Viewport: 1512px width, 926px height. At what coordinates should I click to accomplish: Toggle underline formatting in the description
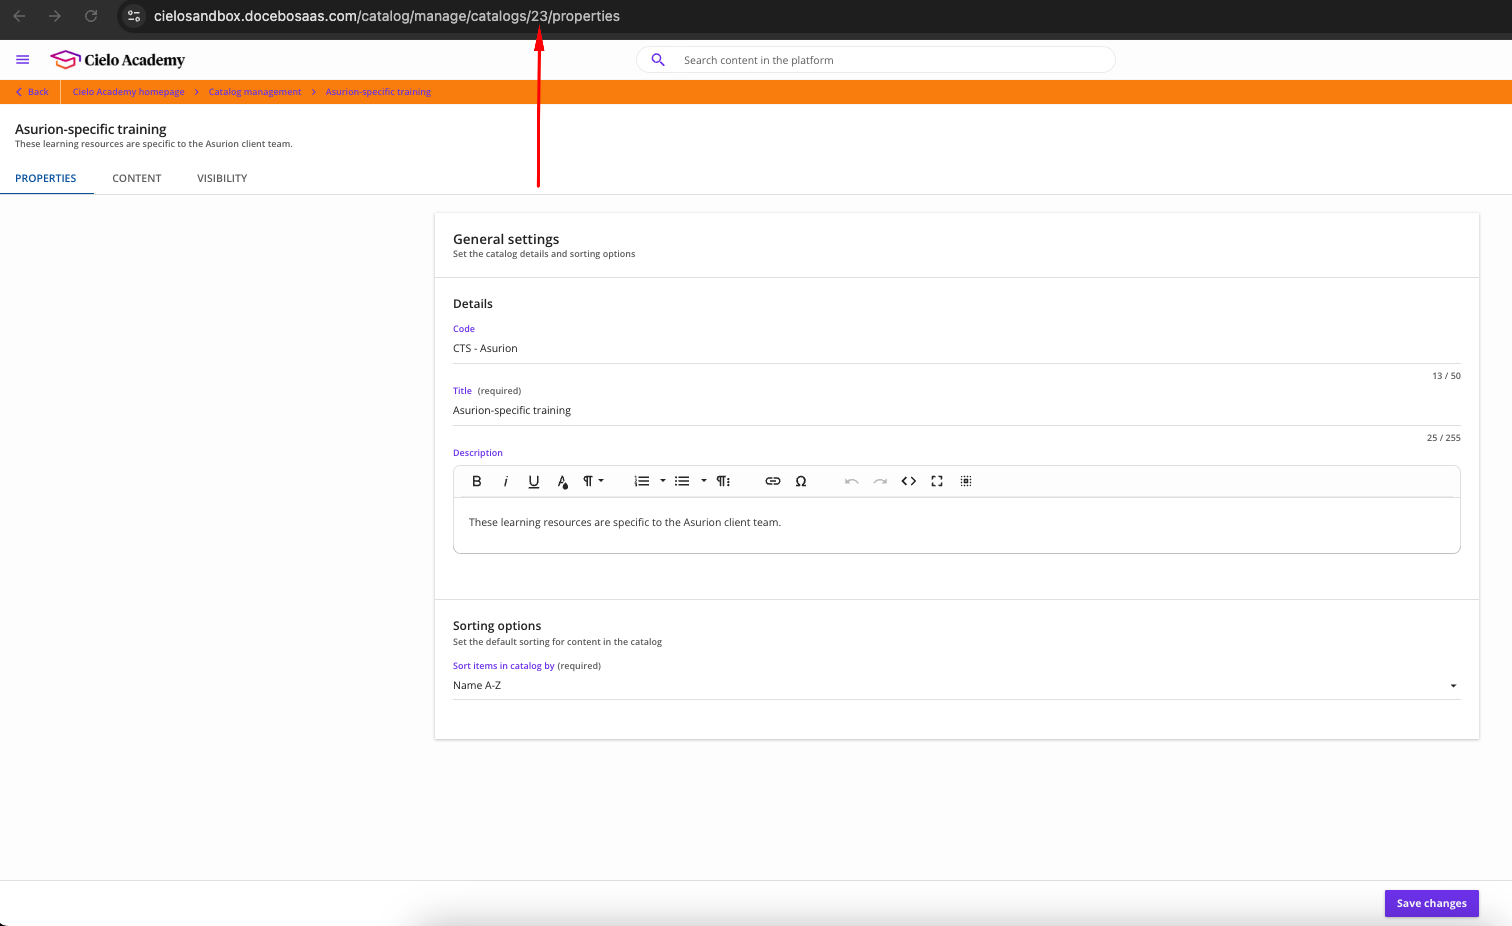(534, 481)
